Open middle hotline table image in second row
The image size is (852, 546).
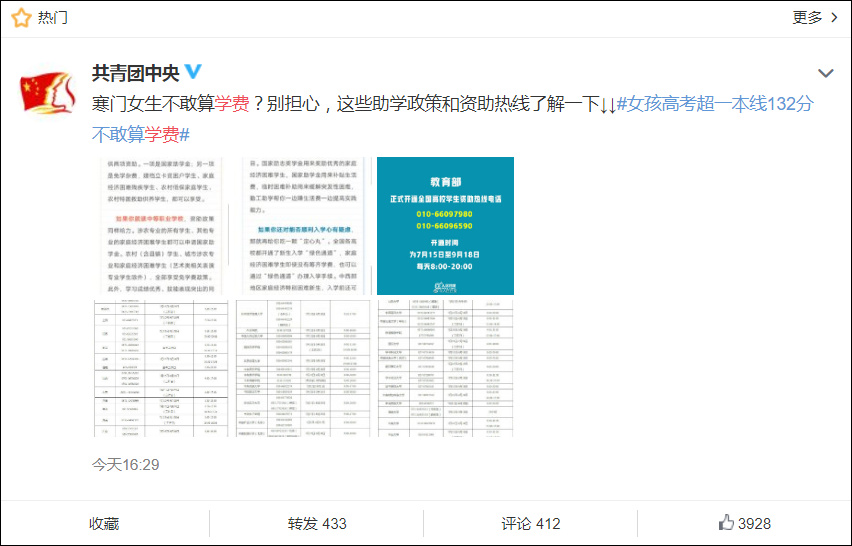point(303,368)
